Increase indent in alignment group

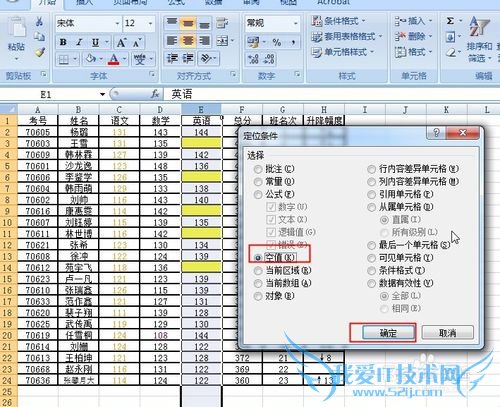[x=188, y=59]
